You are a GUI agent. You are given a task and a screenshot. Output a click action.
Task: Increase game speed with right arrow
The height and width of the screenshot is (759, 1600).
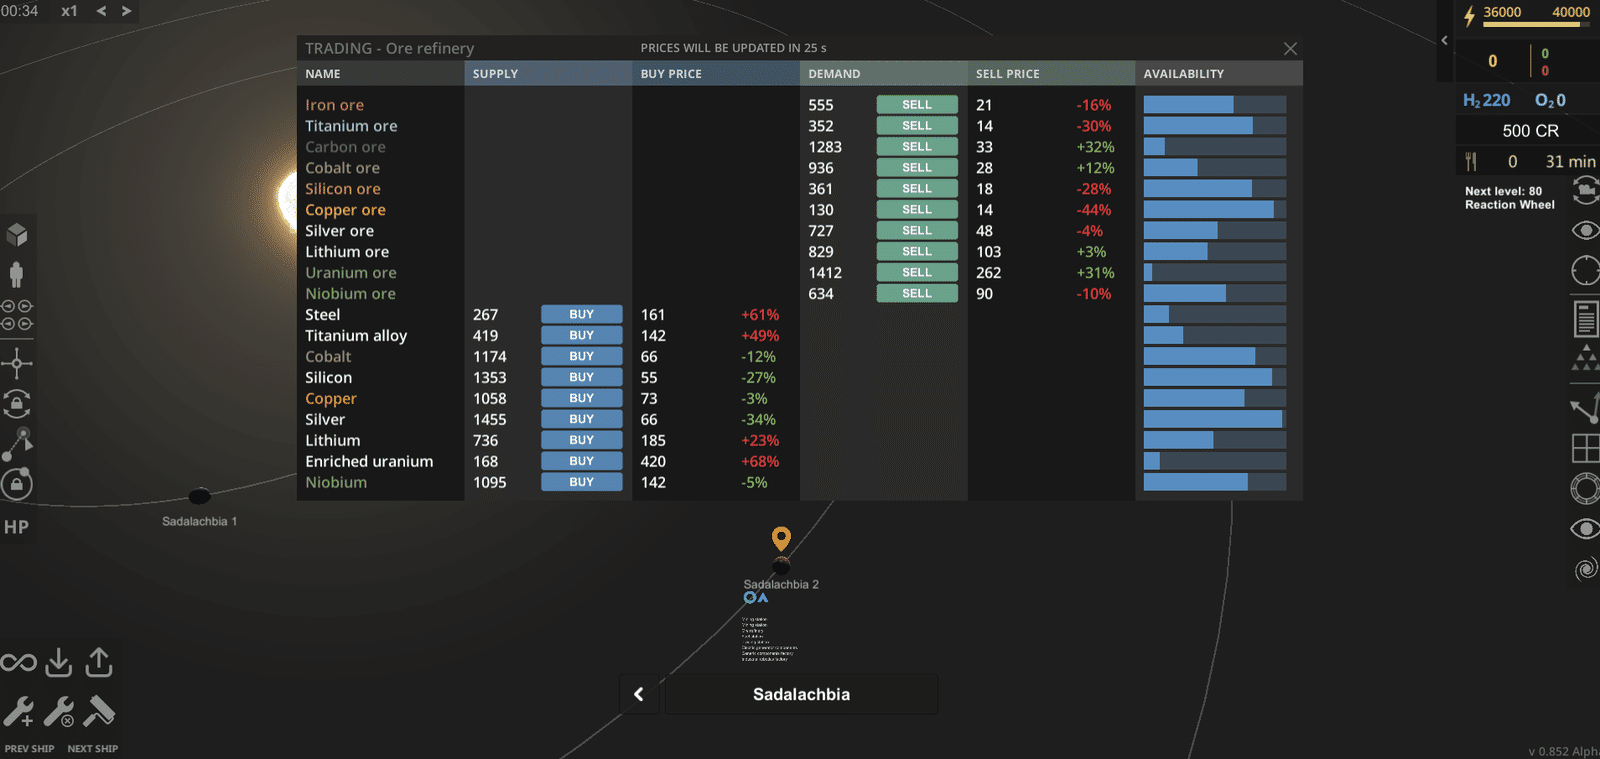(x=126, y=11)
